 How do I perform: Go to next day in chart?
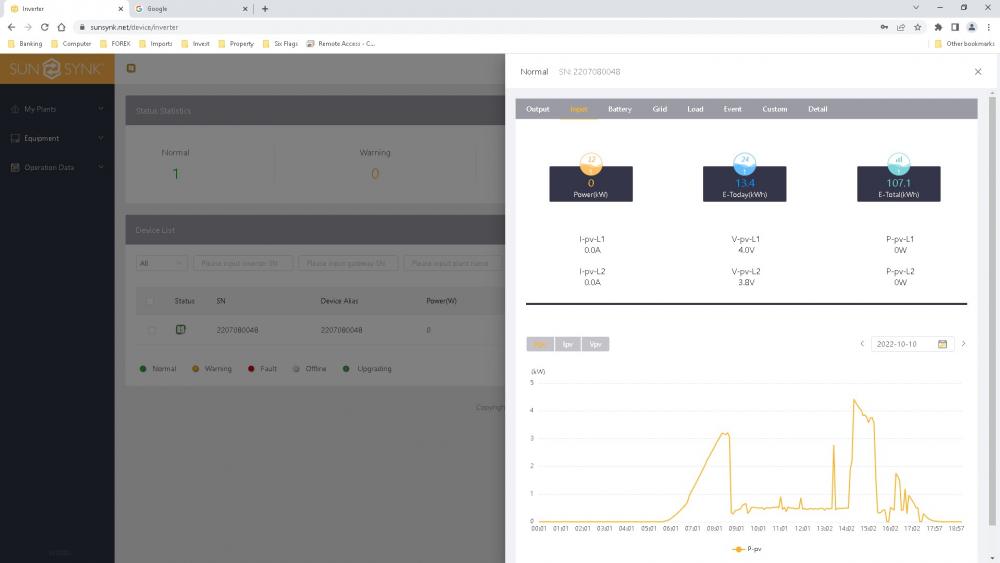964,344
